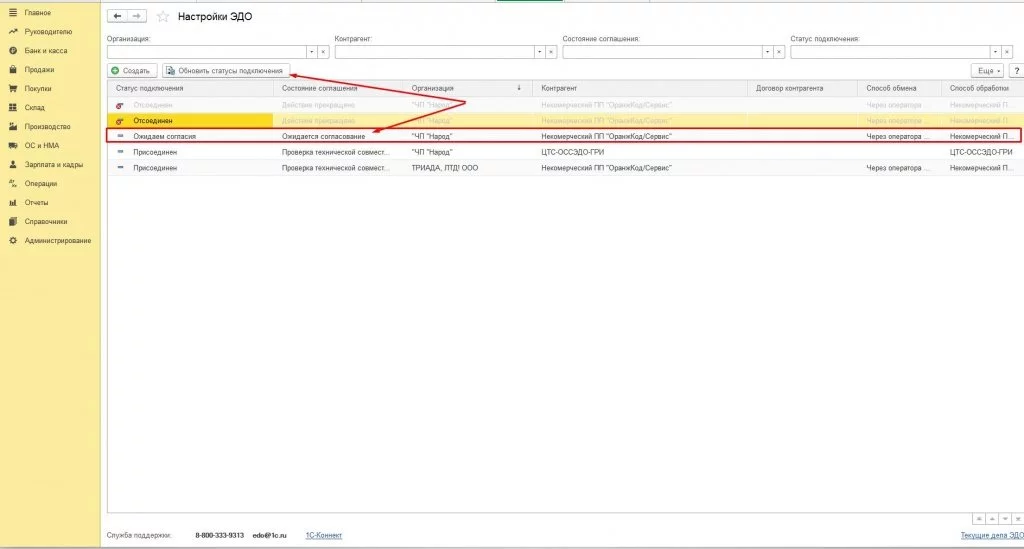Open the Зарплата и кадры section

coord(53,164)
